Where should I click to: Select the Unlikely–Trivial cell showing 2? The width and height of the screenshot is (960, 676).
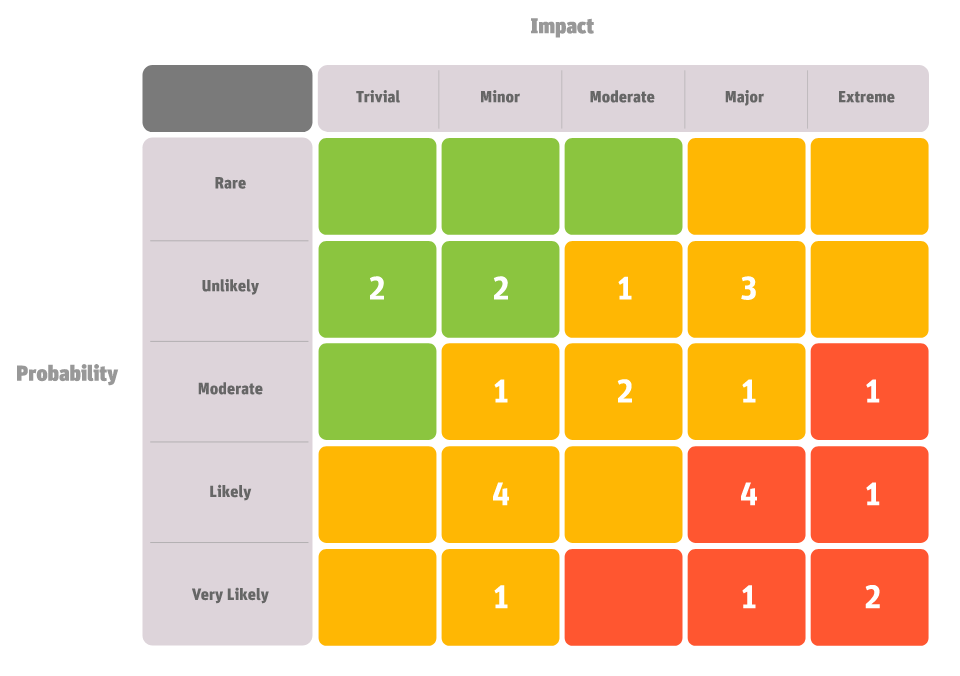tap(377, 289)
